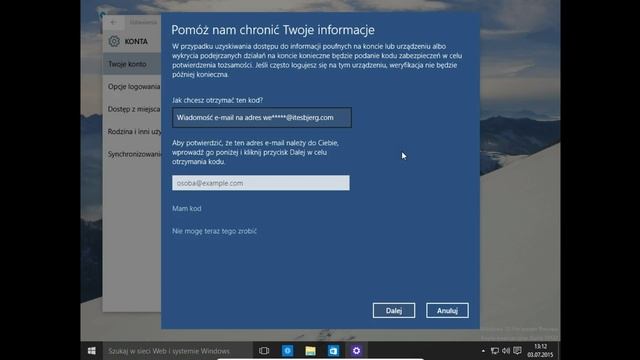Viewport: 640px width, 360px height.
Task: Click the Anuluj button
Action: (x=447, y=311)
